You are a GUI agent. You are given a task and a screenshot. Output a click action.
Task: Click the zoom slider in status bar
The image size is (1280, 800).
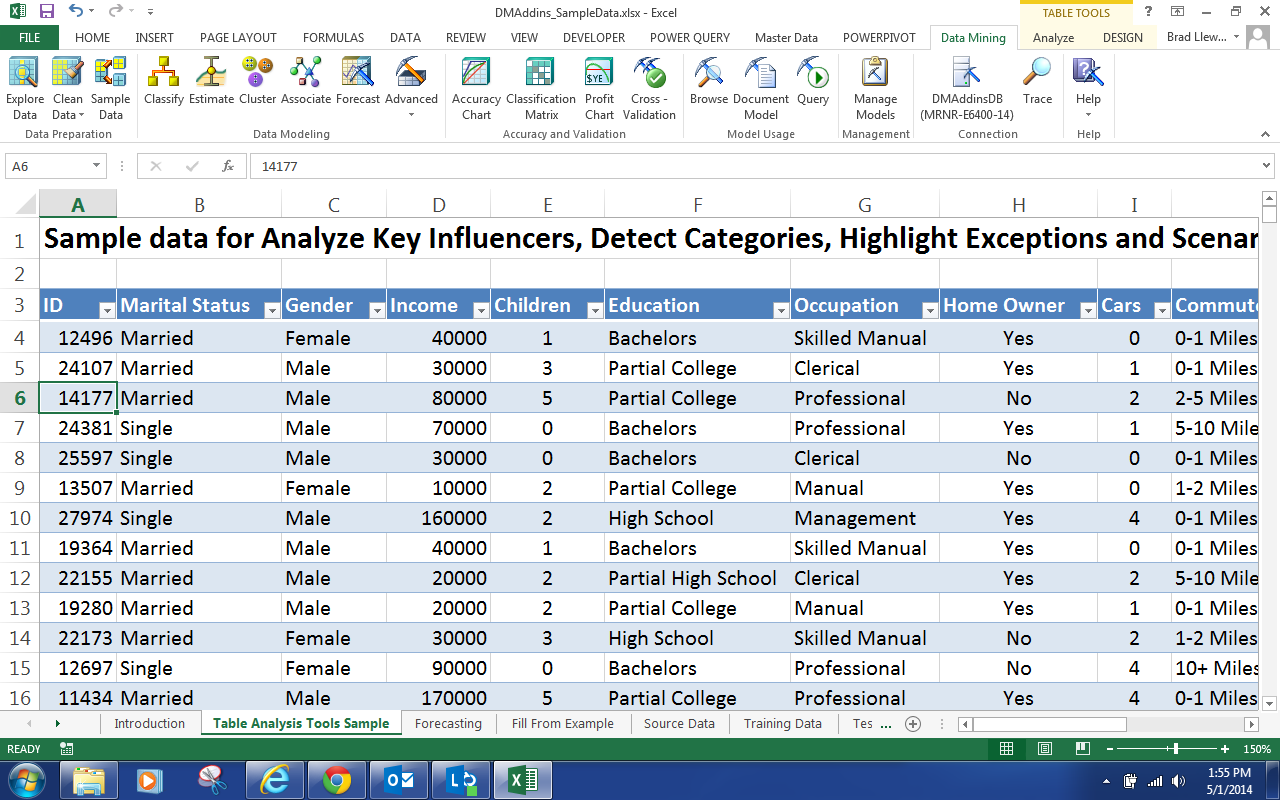(1175, 748)
